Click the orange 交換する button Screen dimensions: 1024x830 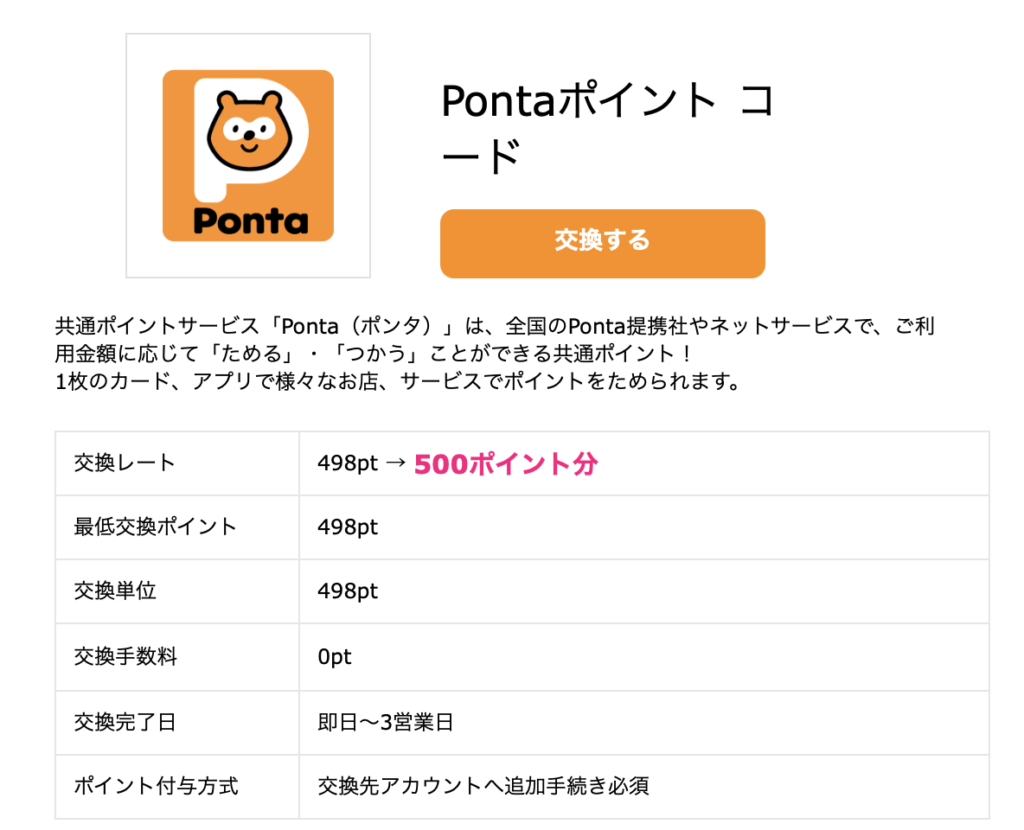(x=602, y=244)
